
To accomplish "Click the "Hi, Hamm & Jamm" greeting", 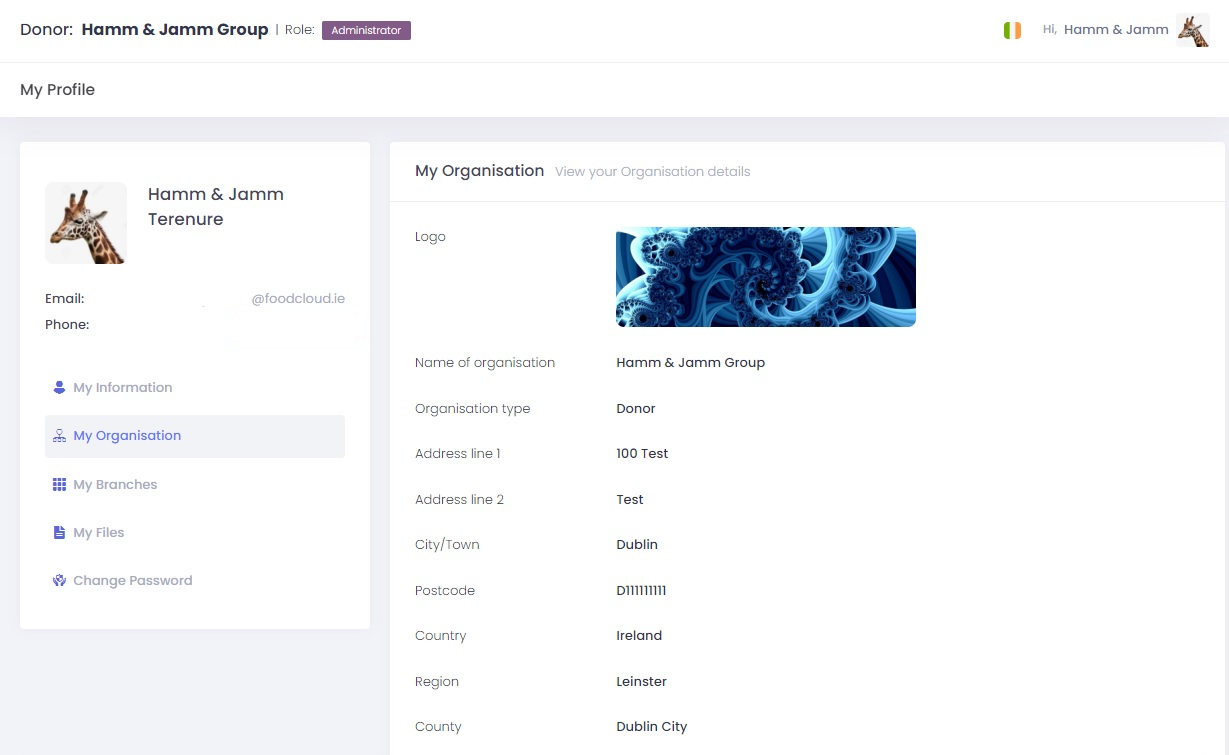I will coord(1105,30).
